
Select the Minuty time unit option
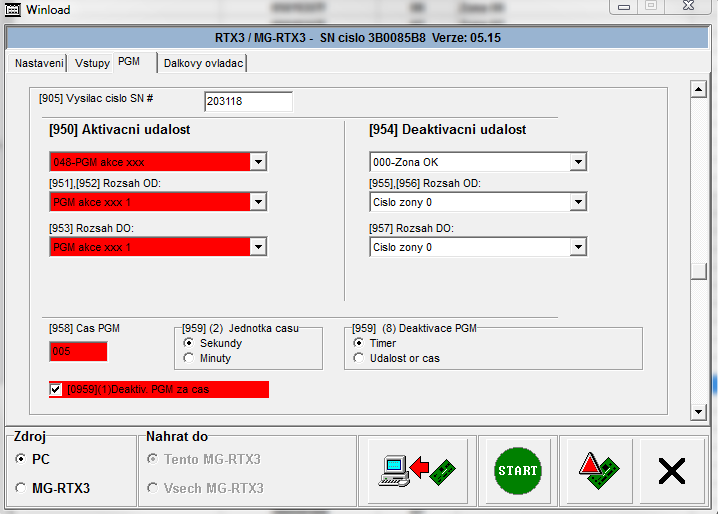pos(189,358)
